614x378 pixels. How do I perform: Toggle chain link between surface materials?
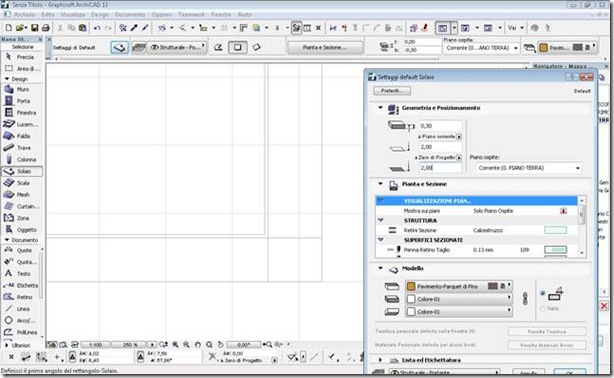525,299
